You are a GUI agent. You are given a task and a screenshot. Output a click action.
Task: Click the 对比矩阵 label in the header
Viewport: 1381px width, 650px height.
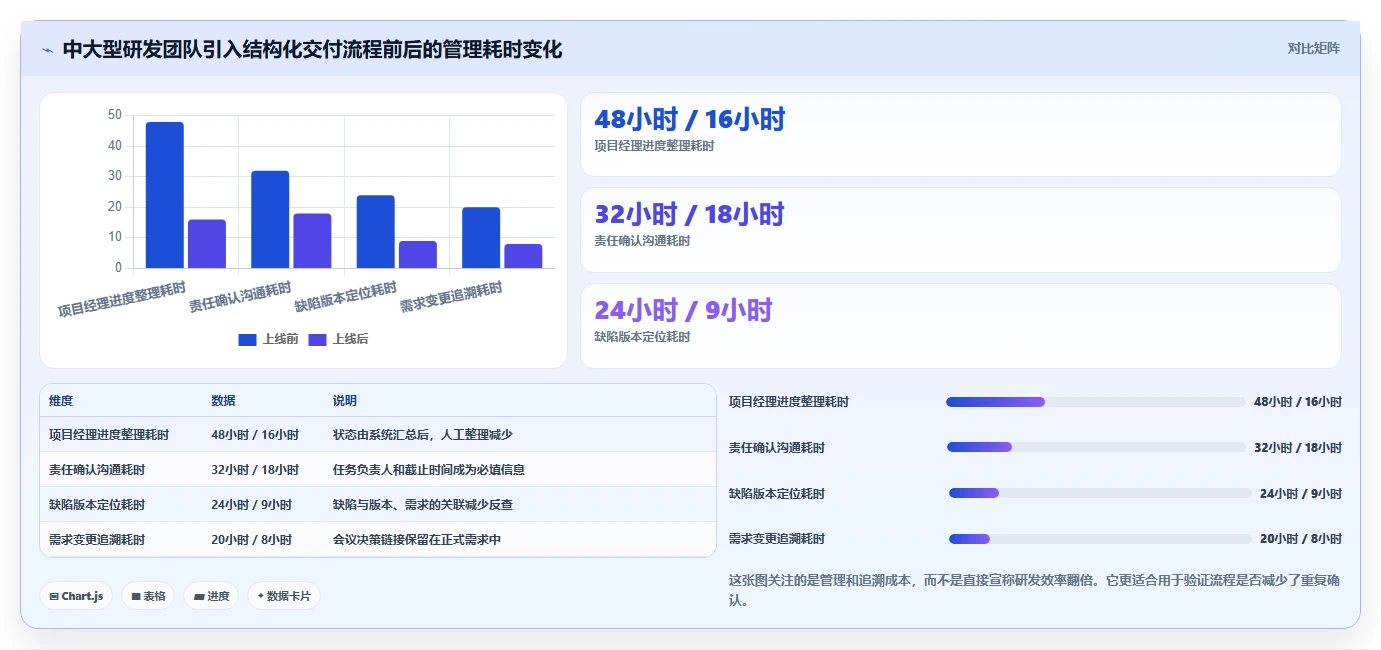[1313, 48]
